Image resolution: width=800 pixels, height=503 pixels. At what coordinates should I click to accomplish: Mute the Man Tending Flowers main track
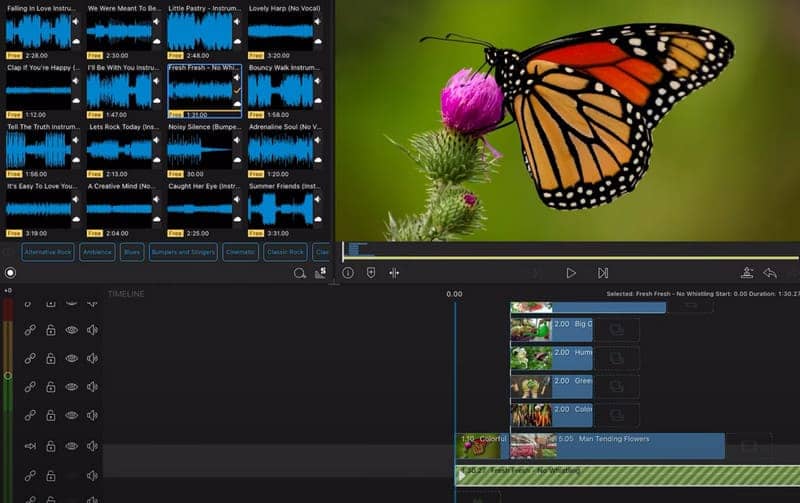point(92,446)
